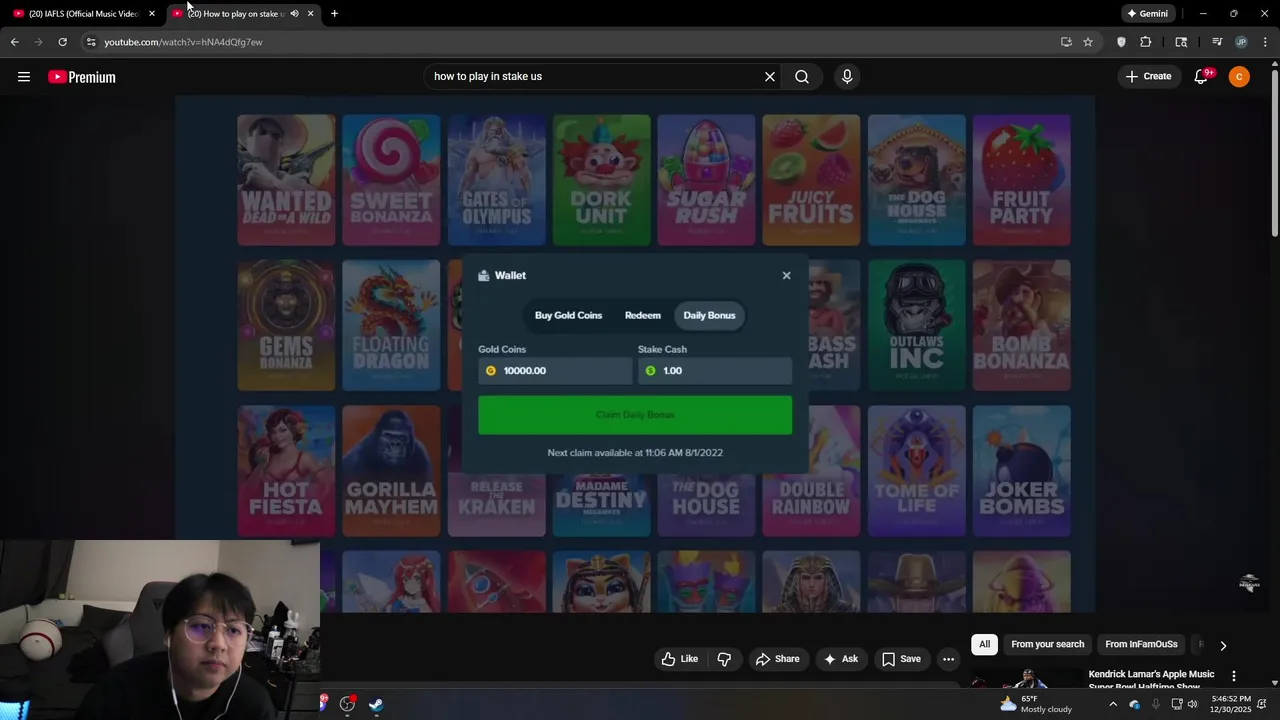The height and width of the screenshot is (720, 1280).
Task: Open the Extensions puzzle menu
Action: click(1146, 42)
